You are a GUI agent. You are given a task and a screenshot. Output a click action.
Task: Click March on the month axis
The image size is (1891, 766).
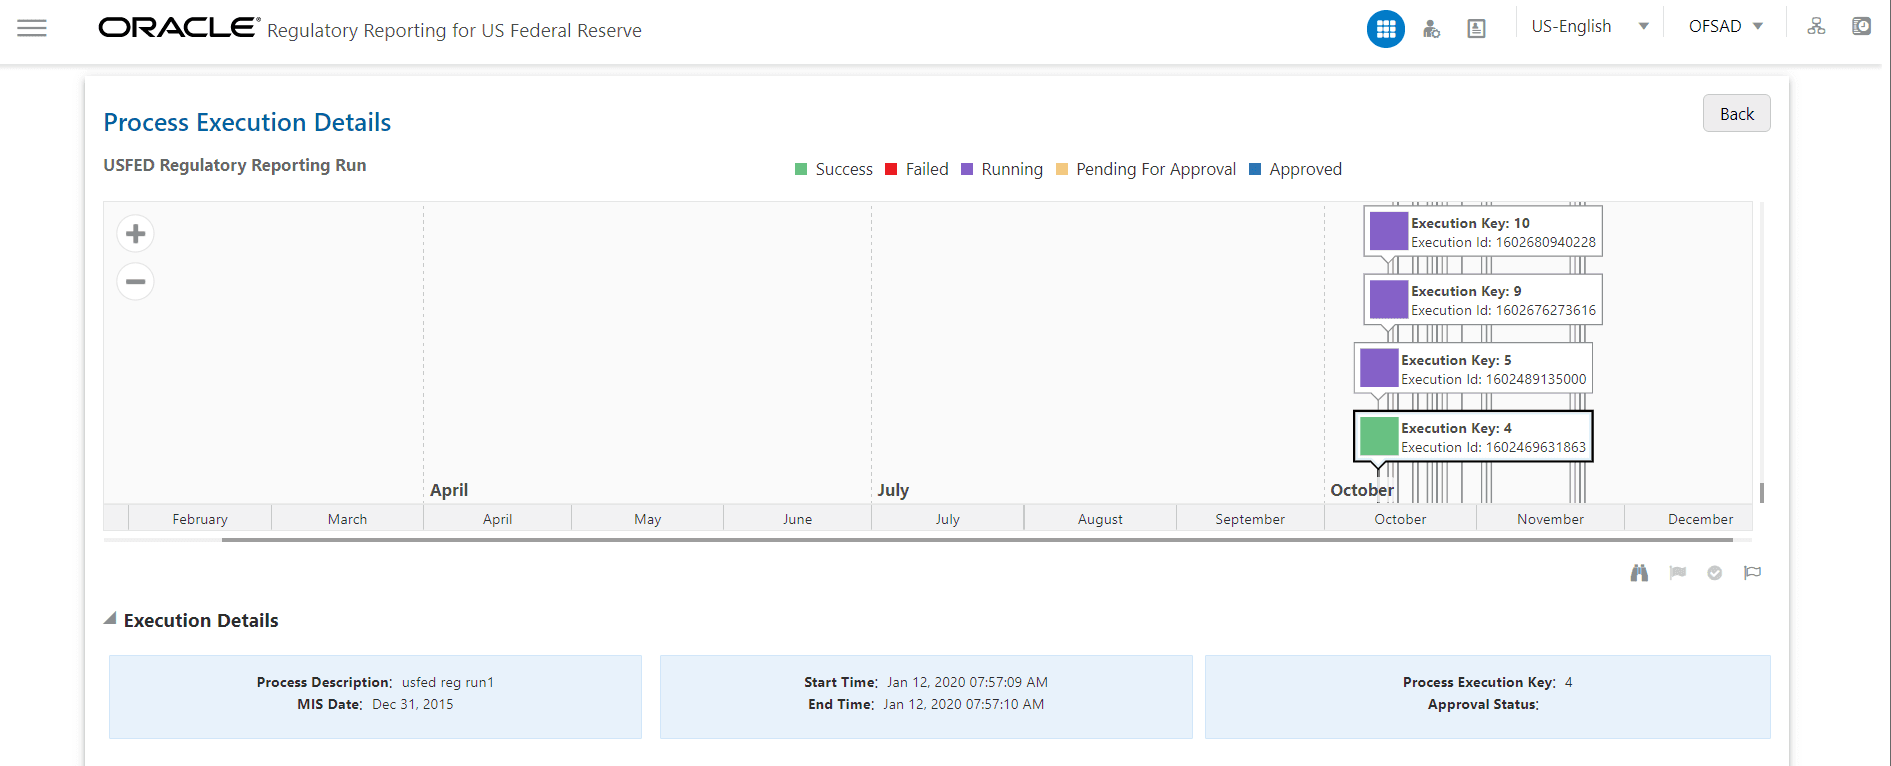(x=347, y=519)
